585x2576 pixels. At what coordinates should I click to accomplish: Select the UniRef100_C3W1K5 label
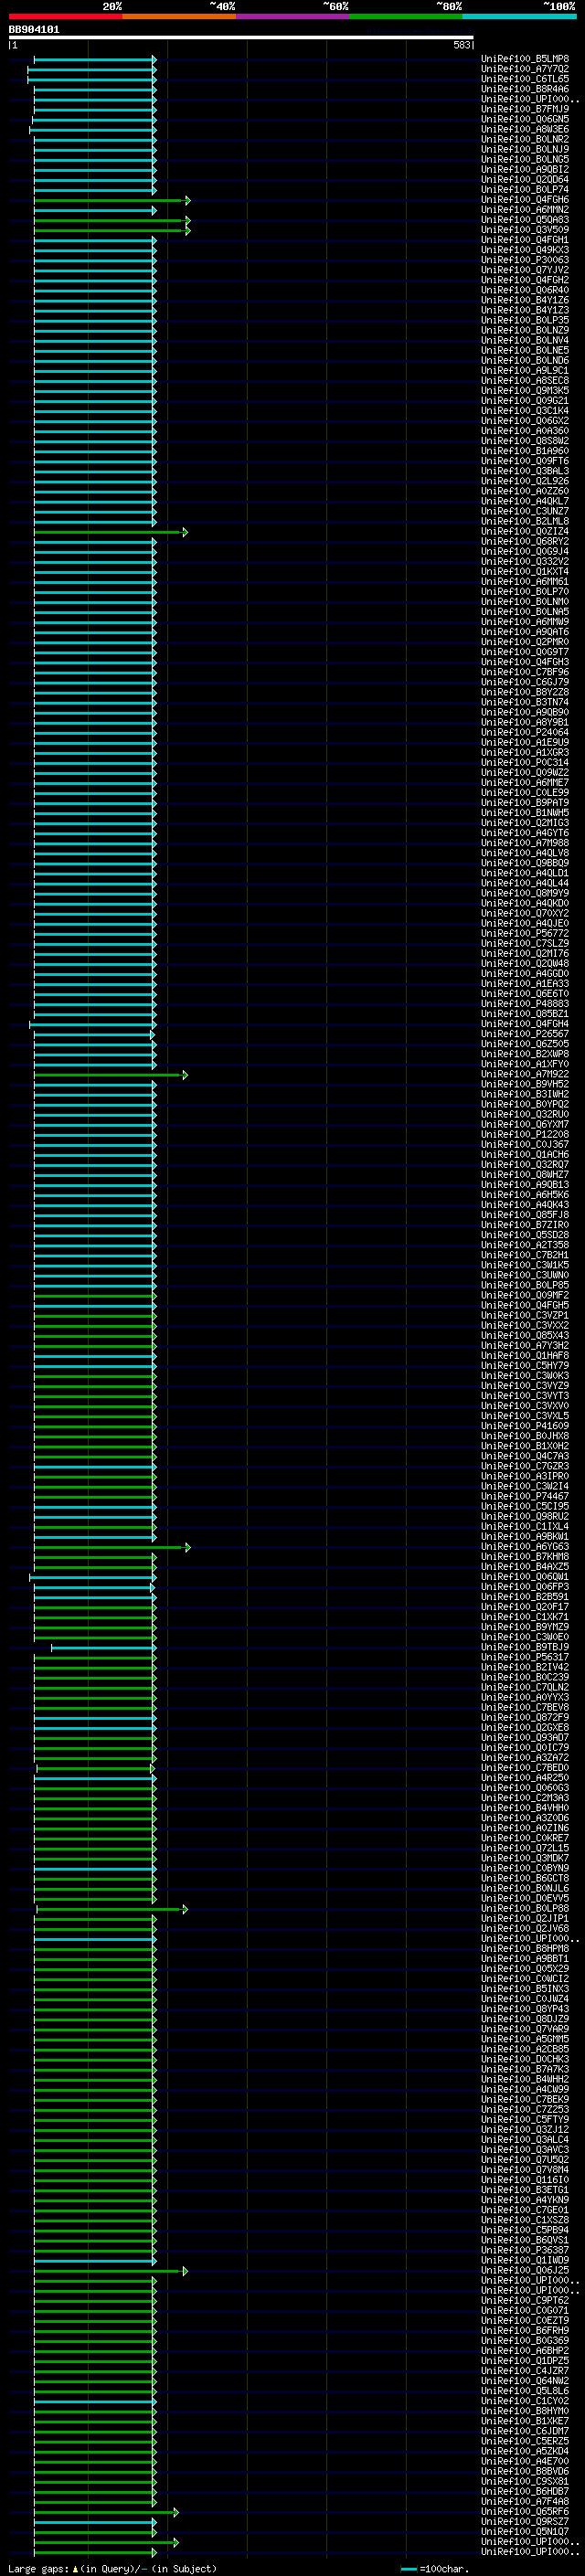tap(525, 1265)
